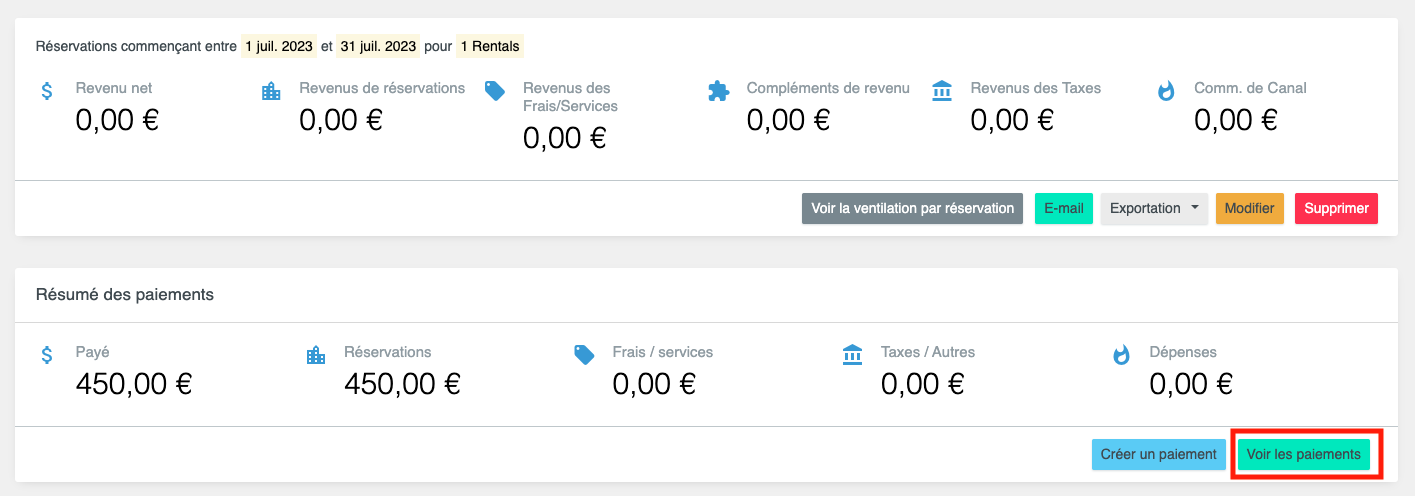Click Voir la ventilation par réservation button
This screenshot has height=496, width=1415.
click(912, 209)
